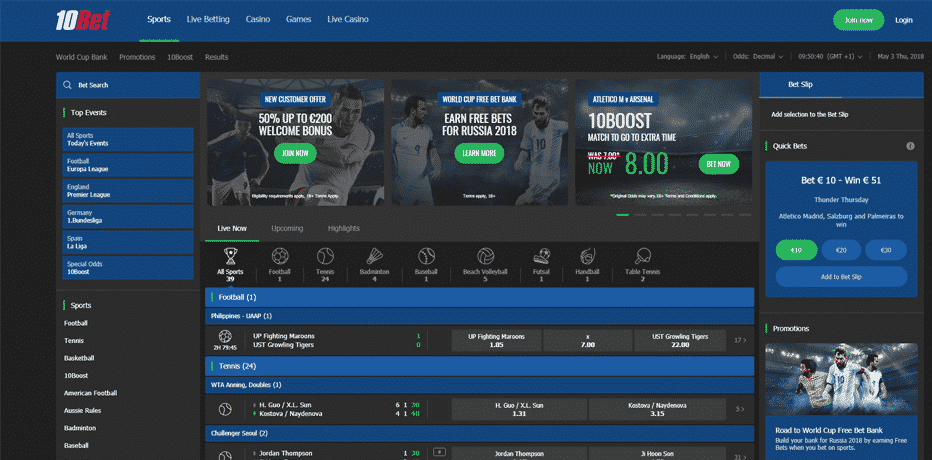Click football icon beside UP Fighting Maroons match

coord(225,335)
